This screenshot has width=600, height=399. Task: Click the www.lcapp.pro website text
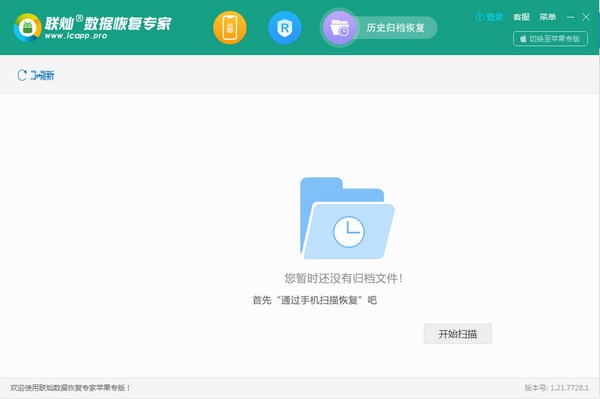click(x=76, y=36)
